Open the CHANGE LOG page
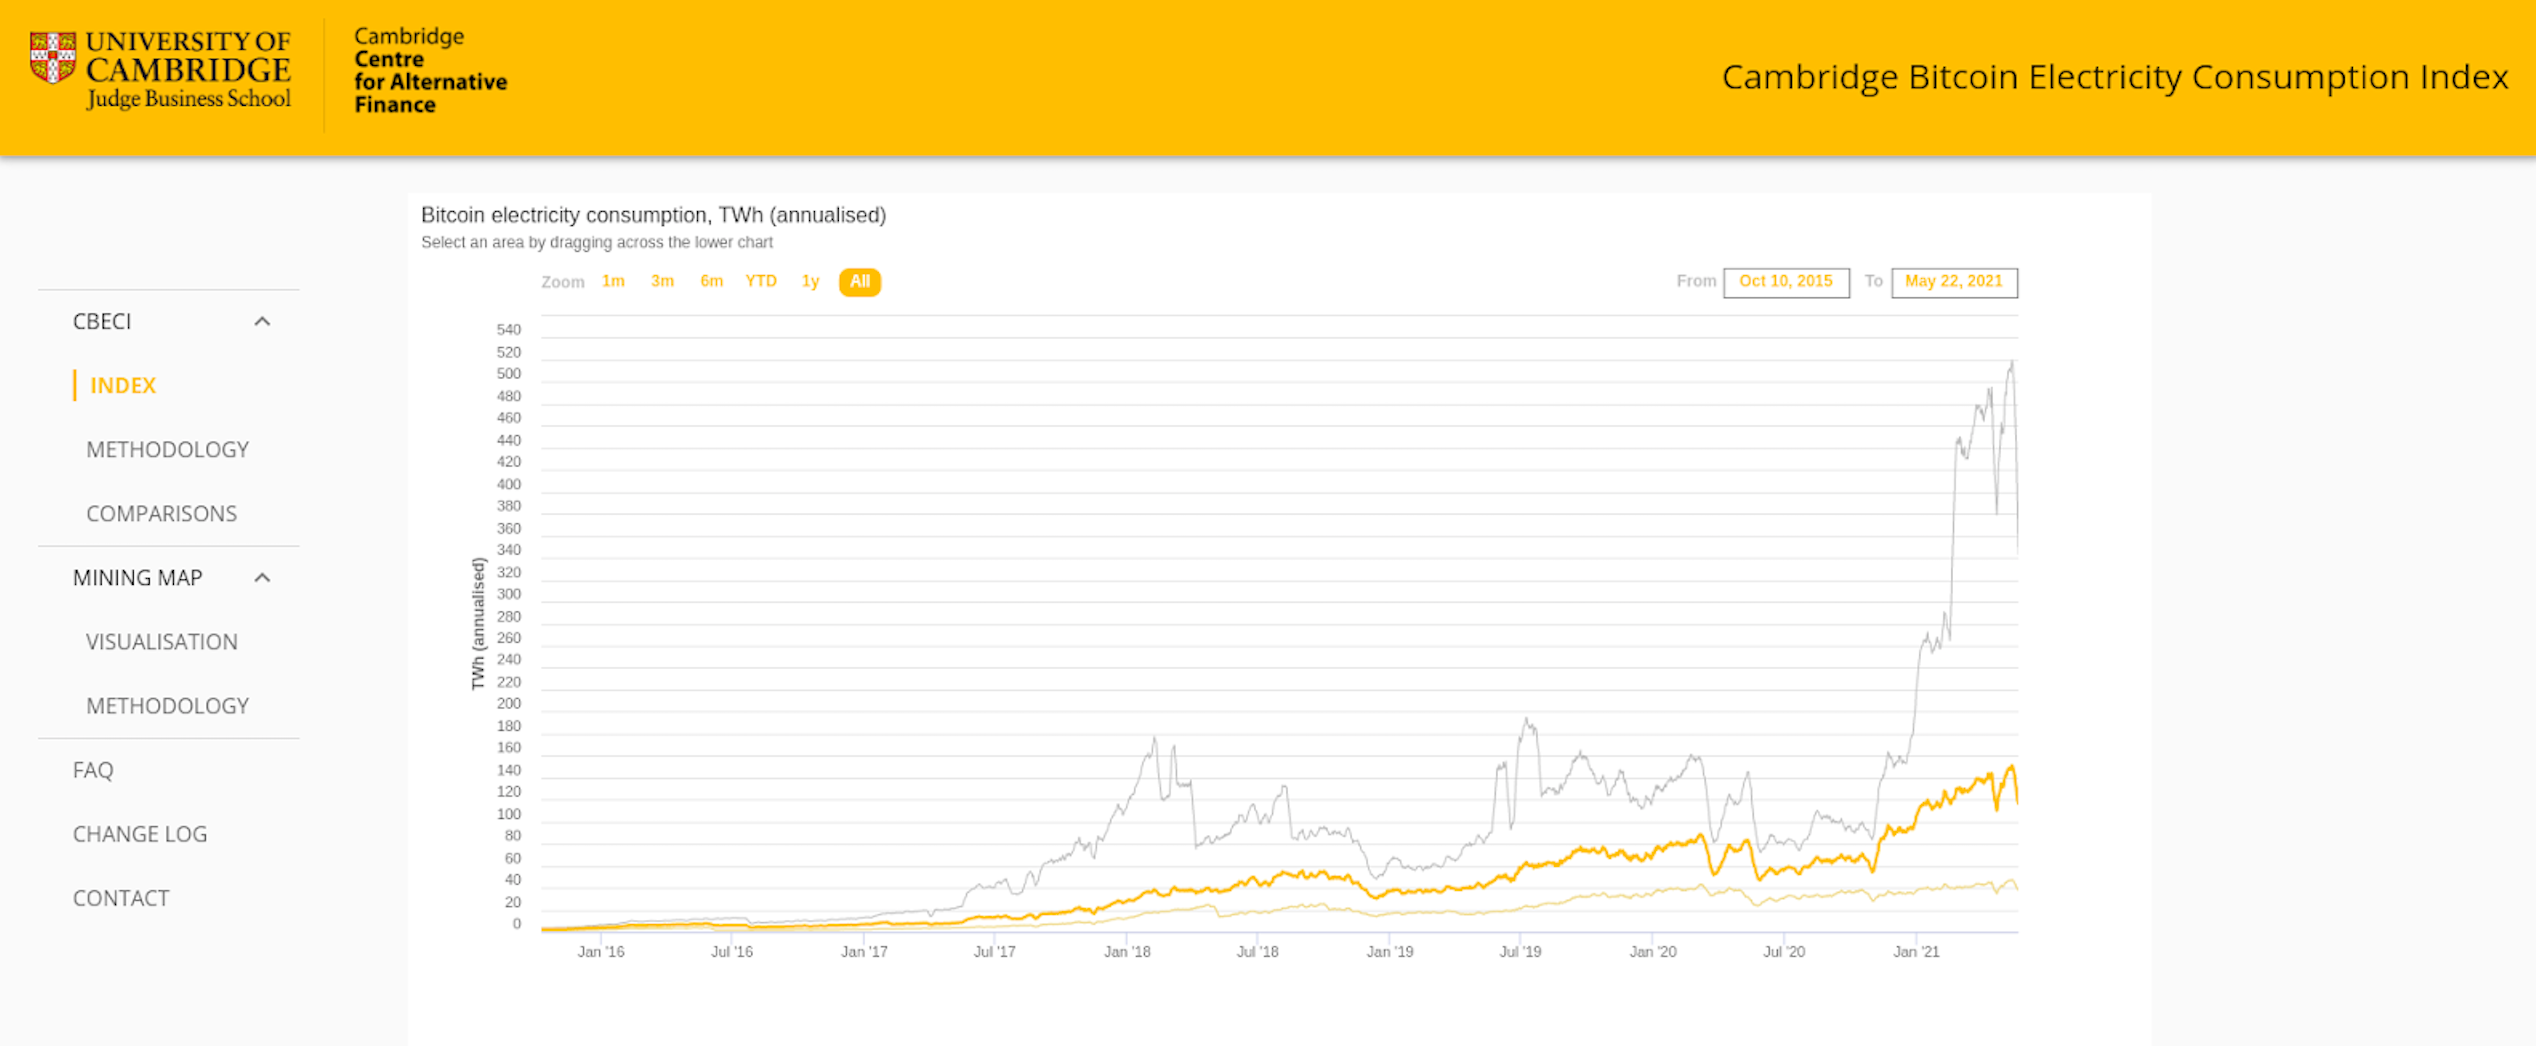The height and width of the screenshot is (1046, 2536). (x=140, y=833)
